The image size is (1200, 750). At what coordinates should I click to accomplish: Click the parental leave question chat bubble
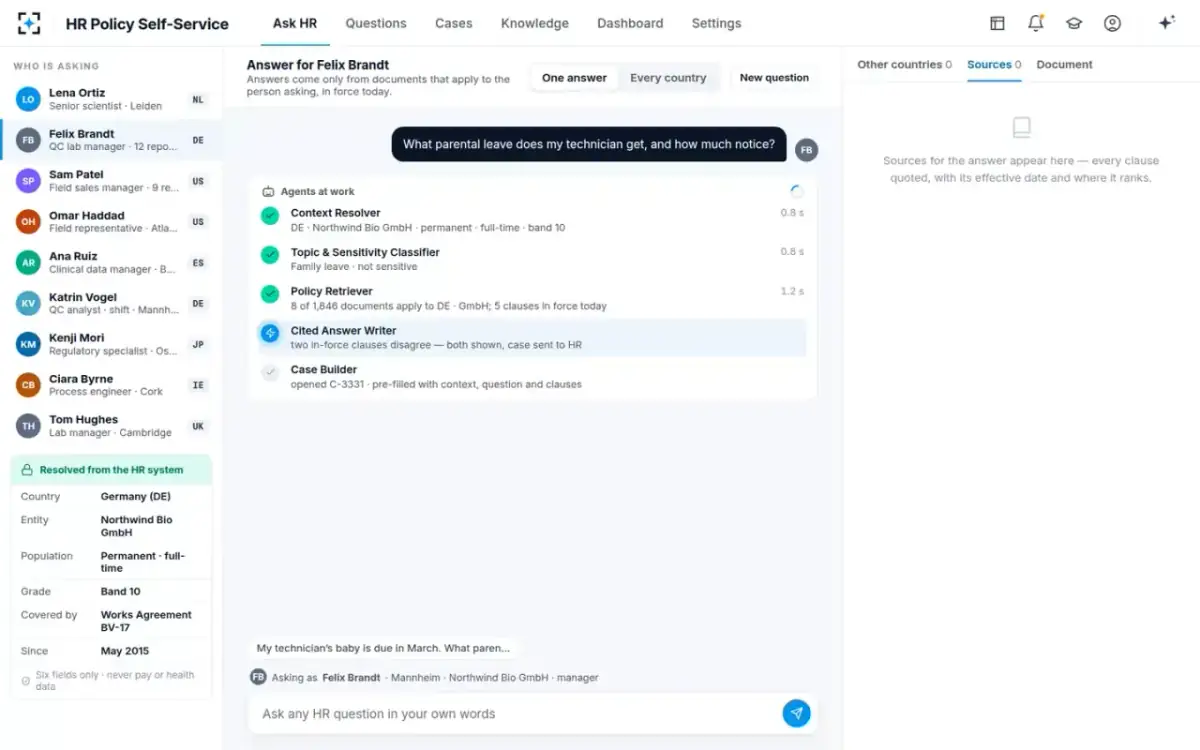pos(589,144)
